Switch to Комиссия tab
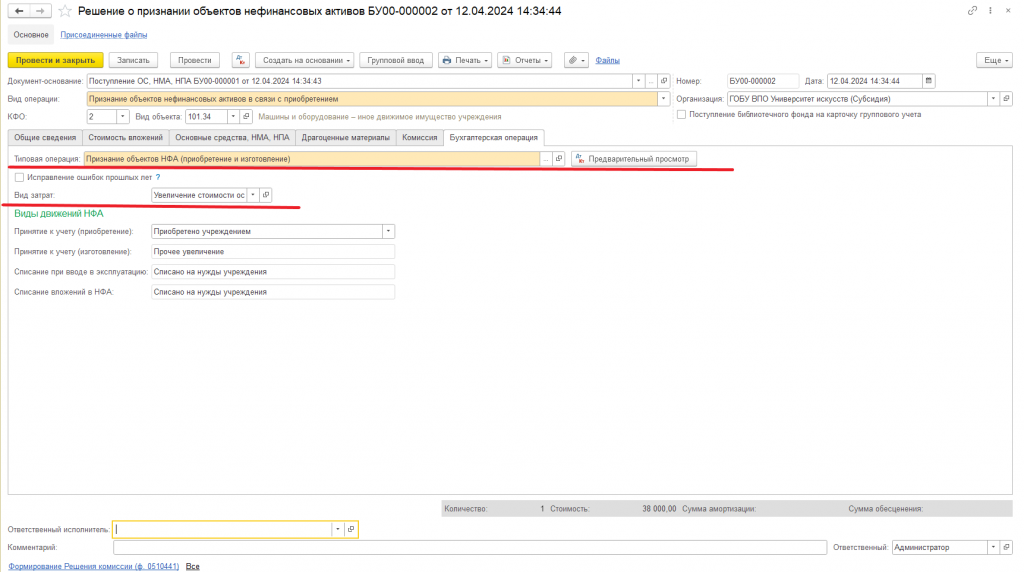 pyautogui.click(x=419, y=138)
